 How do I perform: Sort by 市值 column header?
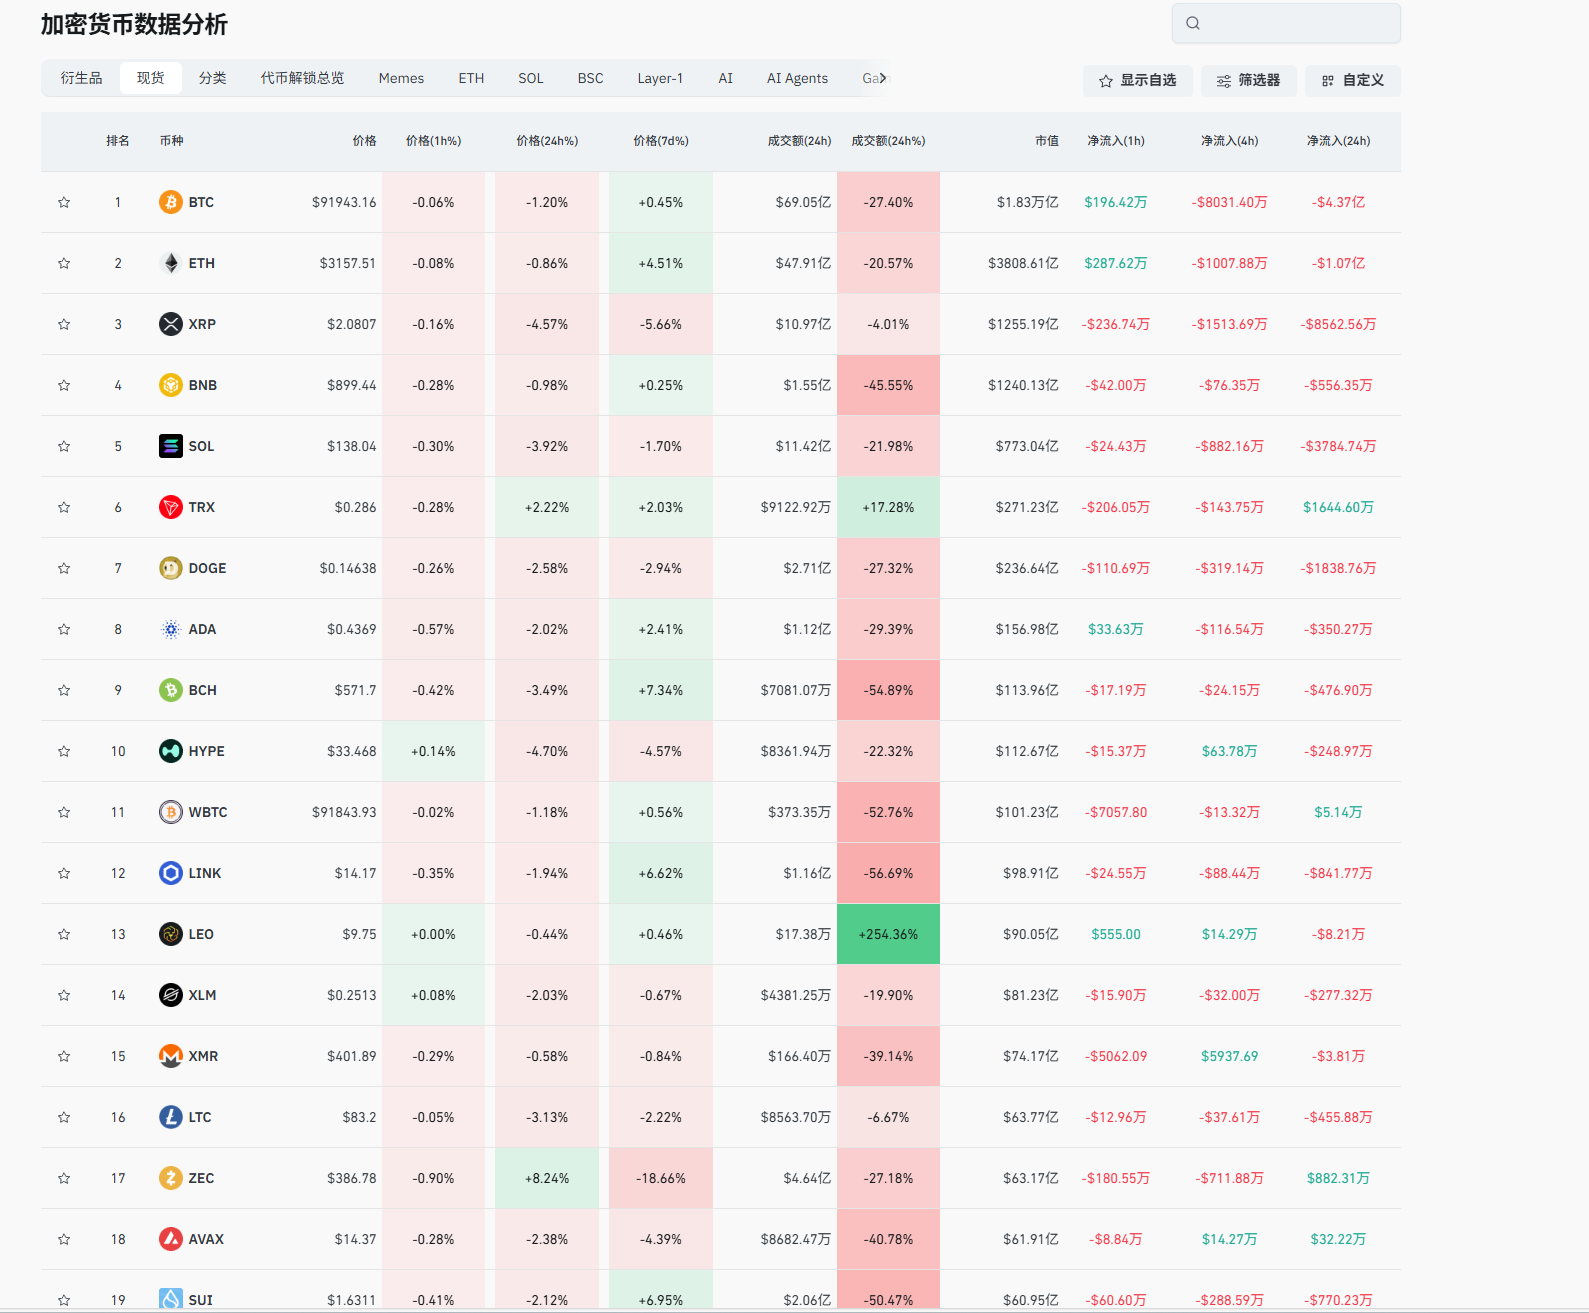pyautogui.click(x=1046, y=141)
